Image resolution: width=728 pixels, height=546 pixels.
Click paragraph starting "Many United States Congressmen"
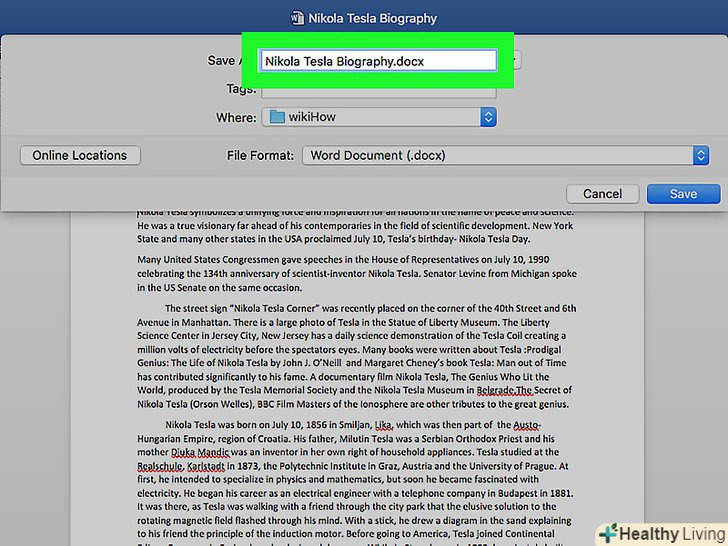[357, 273]
